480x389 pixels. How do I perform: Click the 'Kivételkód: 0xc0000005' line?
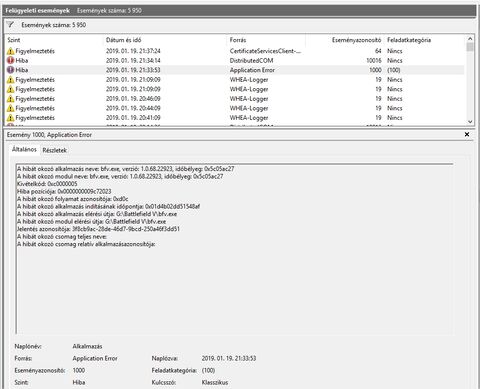click(x=47, y=184)
